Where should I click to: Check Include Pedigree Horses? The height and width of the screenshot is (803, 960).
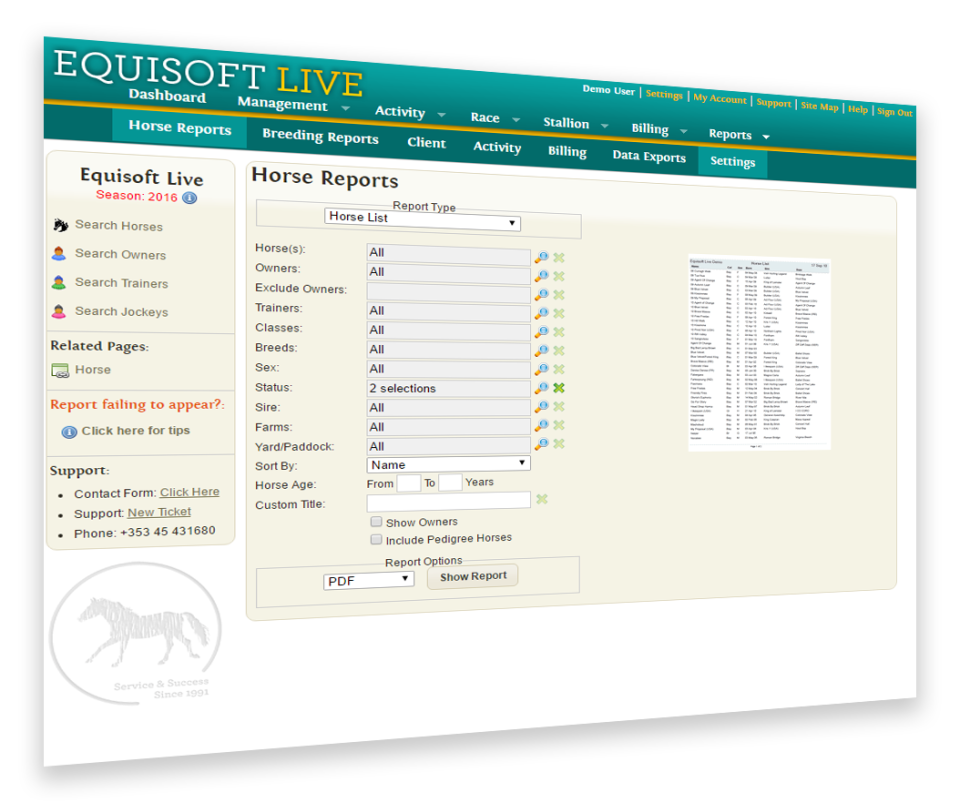tap(376, 539)
